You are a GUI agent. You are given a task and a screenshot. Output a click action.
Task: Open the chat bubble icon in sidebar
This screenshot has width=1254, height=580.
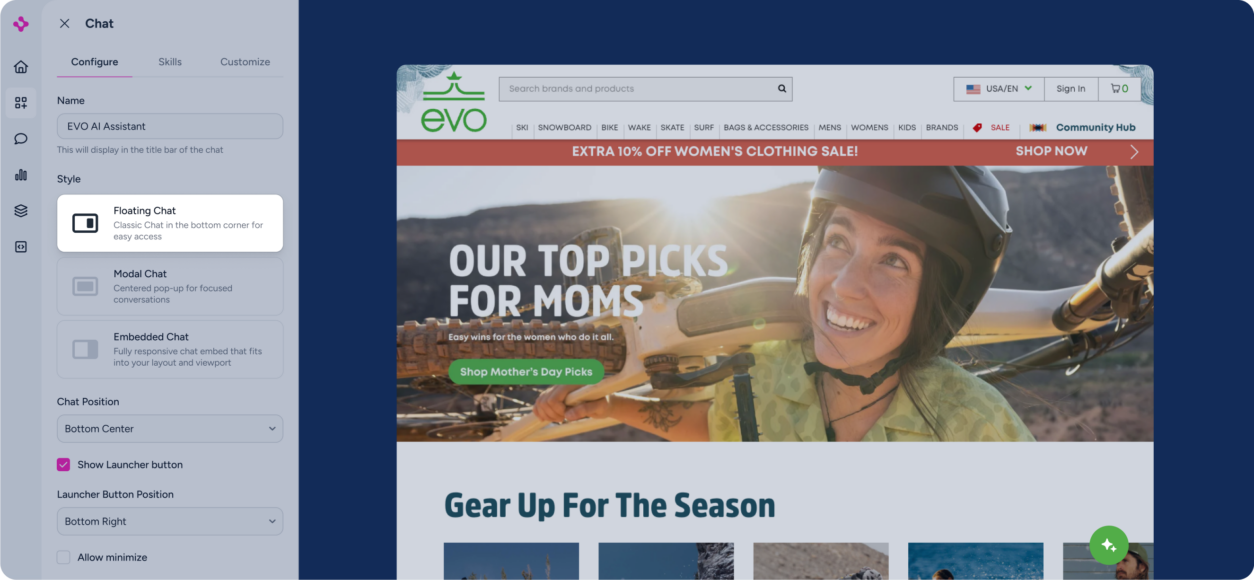21,139
